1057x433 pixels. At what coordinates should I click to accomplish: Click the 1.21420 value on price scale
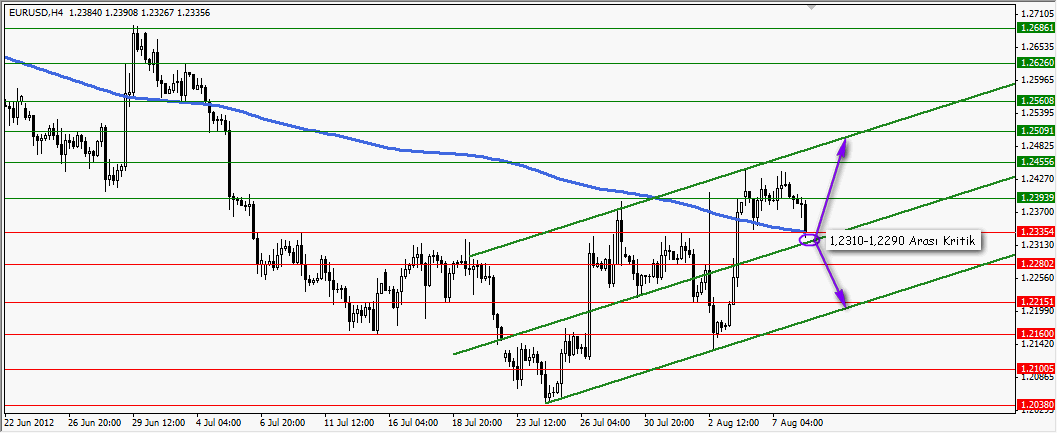tap(1037, 344)
